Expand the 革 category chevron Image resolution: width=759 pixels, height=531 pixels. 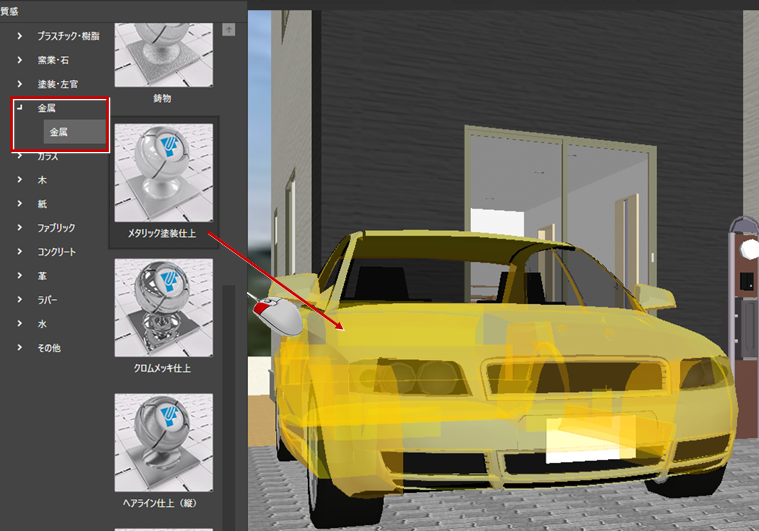pos(19,275)
